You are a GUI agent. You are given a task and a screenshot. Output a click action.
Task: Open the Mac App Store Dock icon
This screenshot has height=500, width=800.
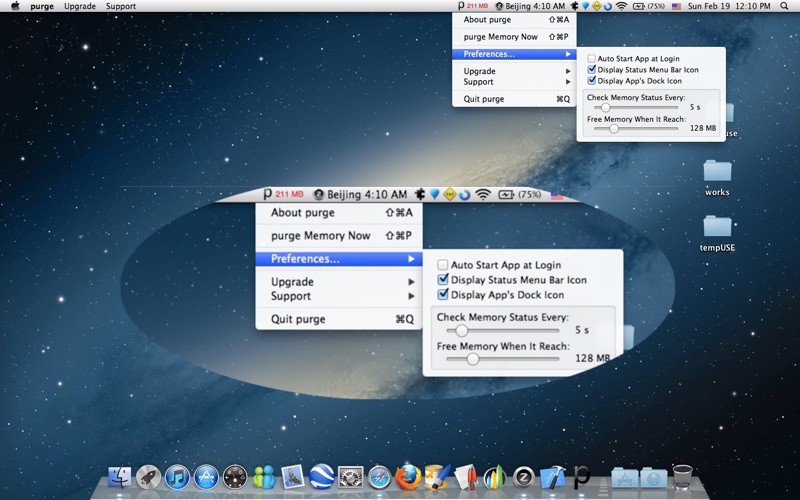tap(206, 478)
